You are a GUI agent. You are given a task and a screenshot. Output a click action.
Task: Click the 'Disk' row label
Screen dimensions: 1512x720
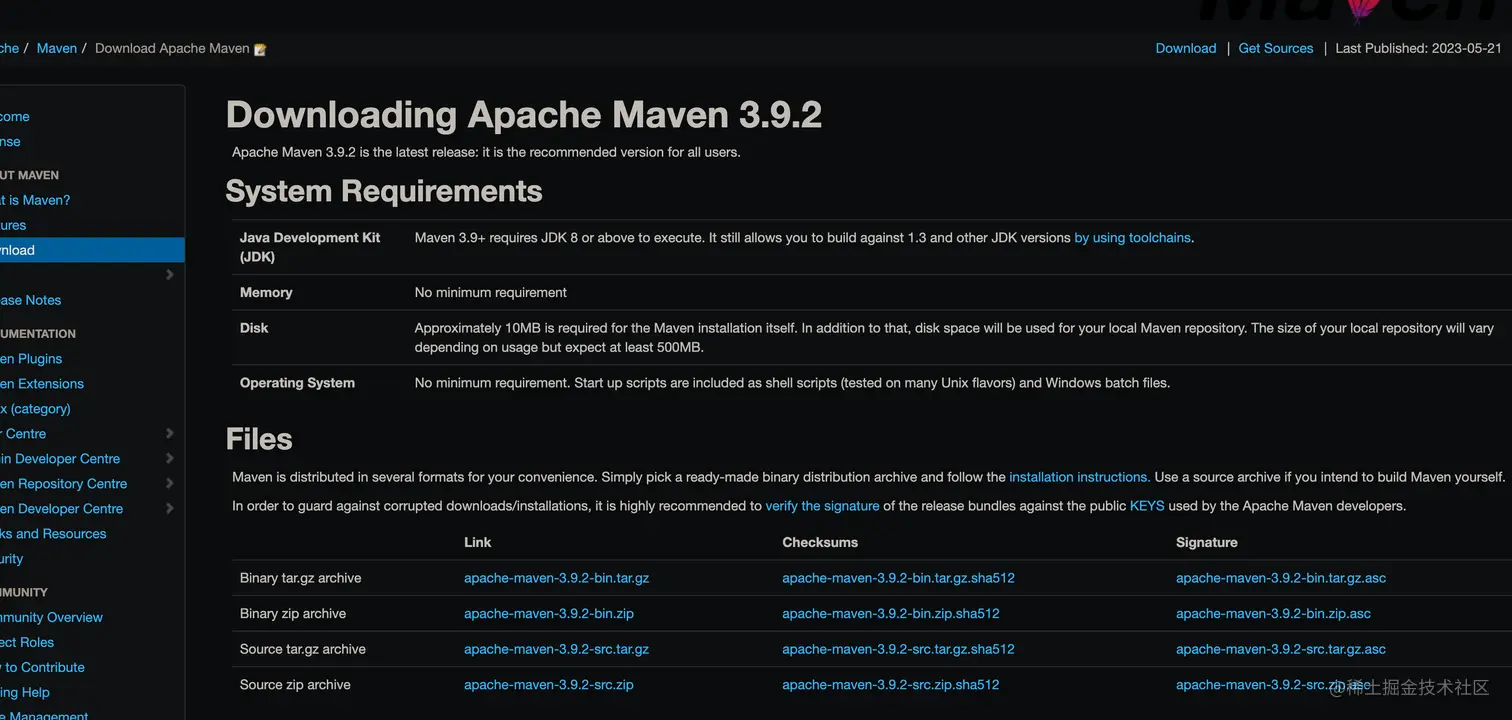click(x=254, y=328)
